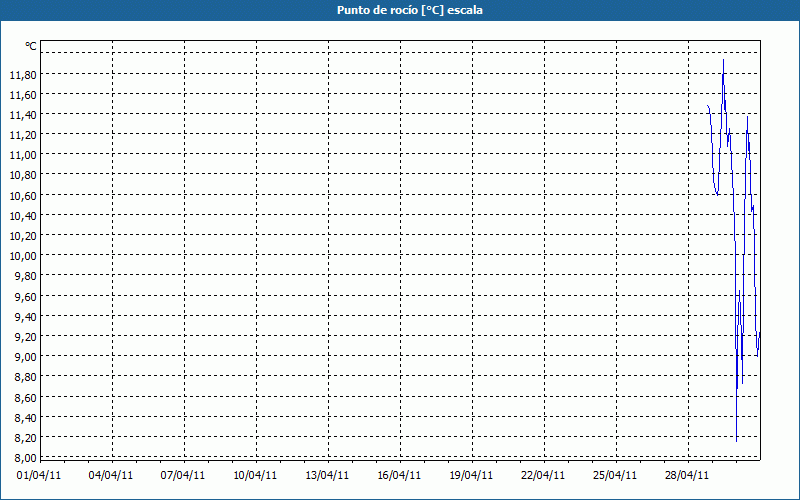Click the 19/04/11 date label
Screen dimensions: 800x500
point(471,476)
